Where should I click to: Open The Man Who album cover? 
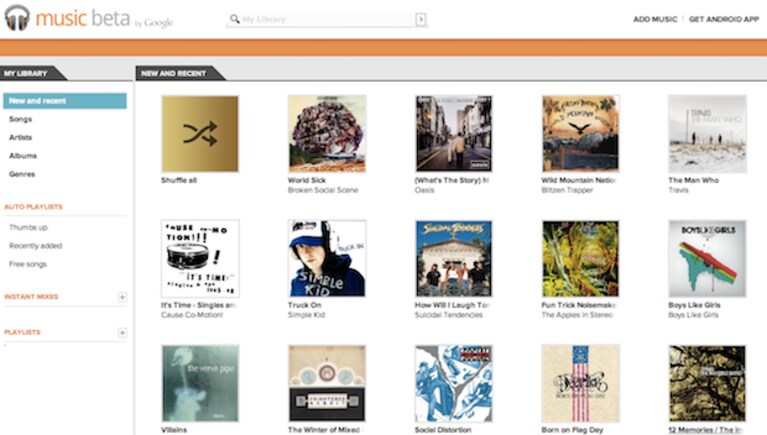(x=707, y=134)
